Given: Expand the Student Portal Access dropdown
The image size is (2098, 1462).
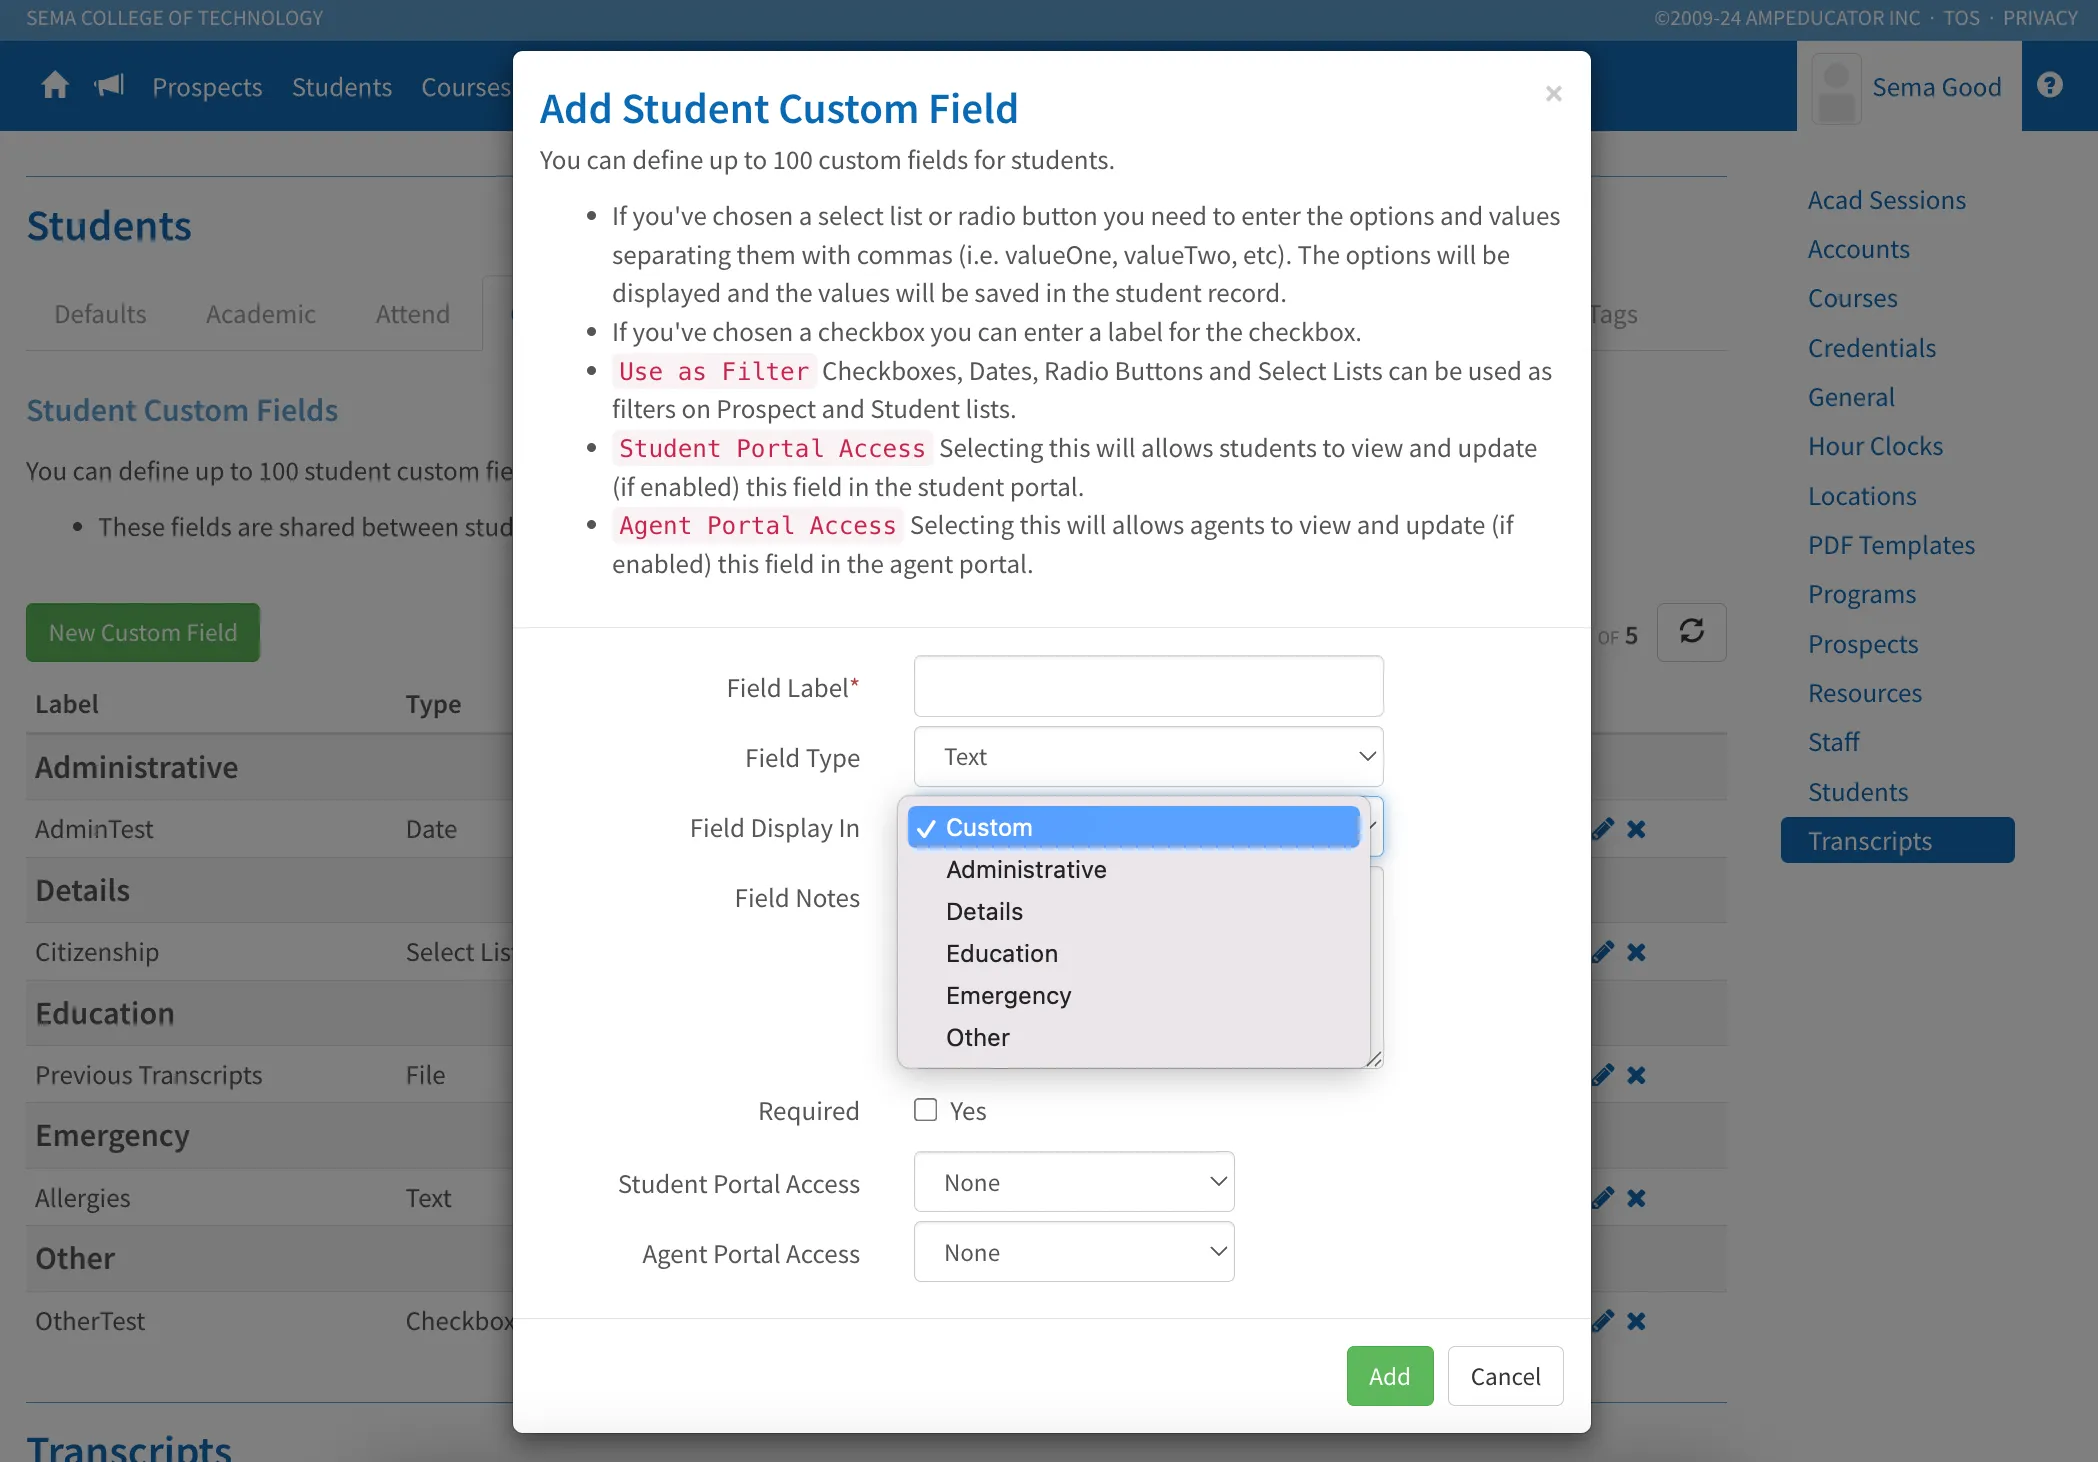Looking at the screenshot, I should [x=1073, y=1182].
